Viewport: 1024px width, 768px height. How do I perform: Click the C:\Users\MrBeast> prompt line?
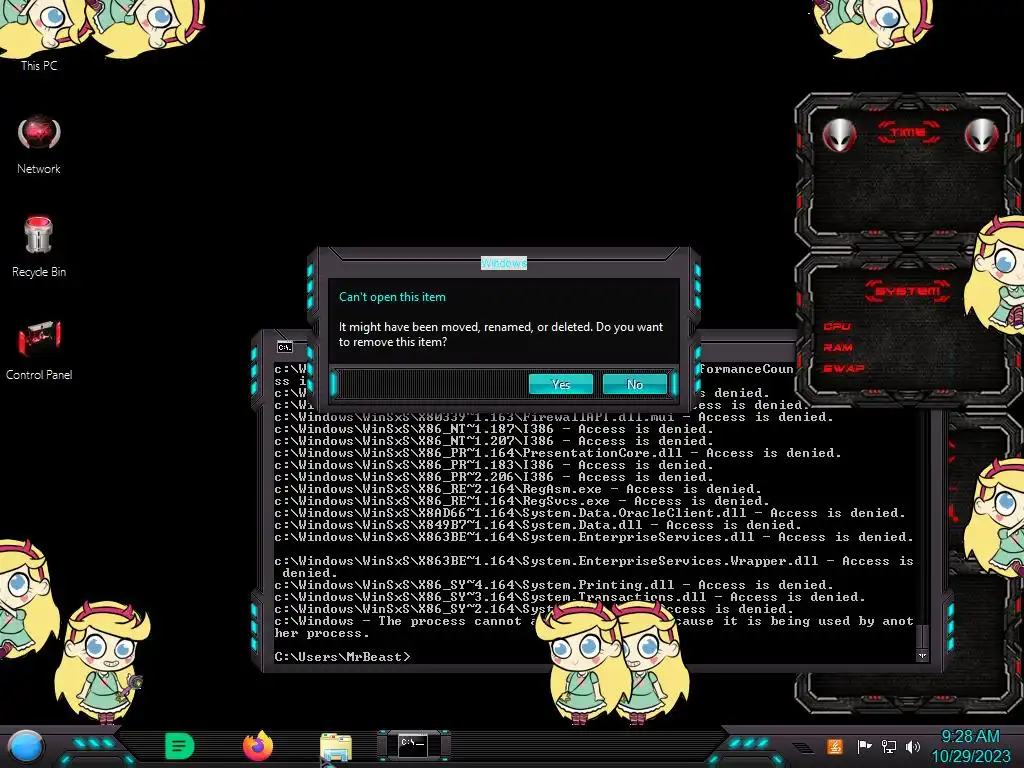point(342,657)
